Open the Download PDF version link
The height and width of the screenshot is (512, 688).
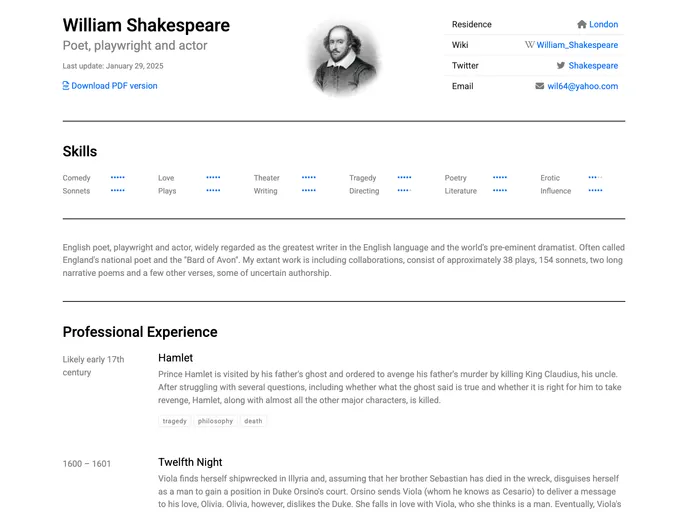coord(114,86)
